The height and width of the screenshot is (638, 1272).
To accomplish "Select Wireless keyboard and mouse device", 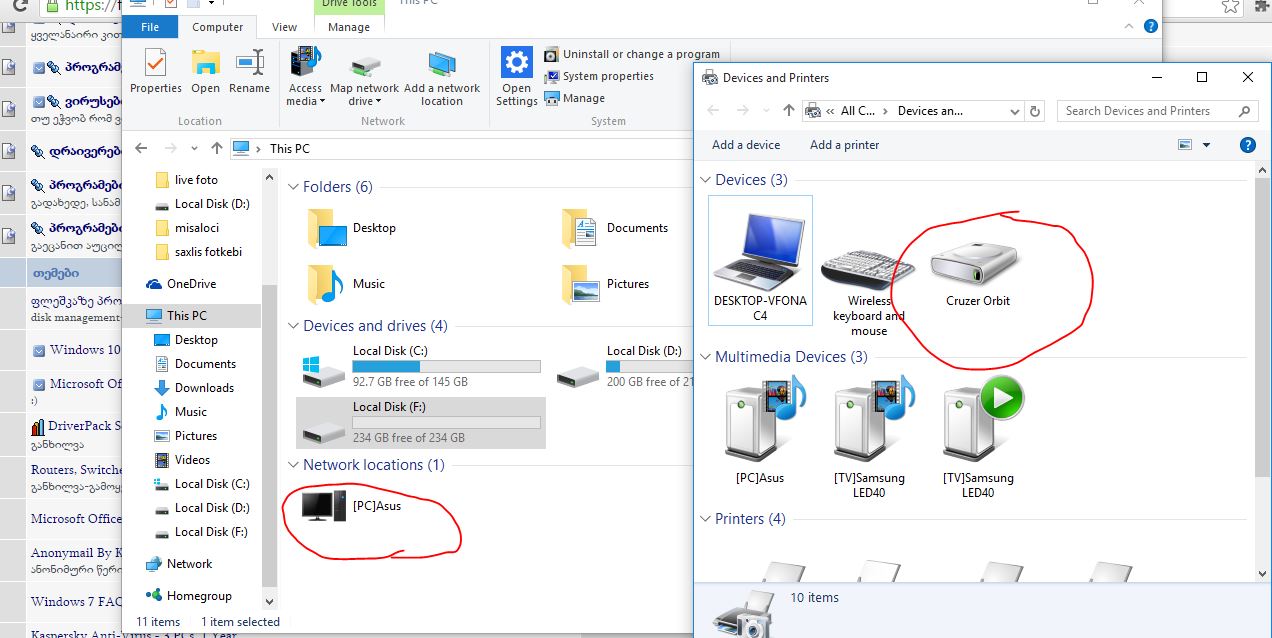I will [869, 290].
